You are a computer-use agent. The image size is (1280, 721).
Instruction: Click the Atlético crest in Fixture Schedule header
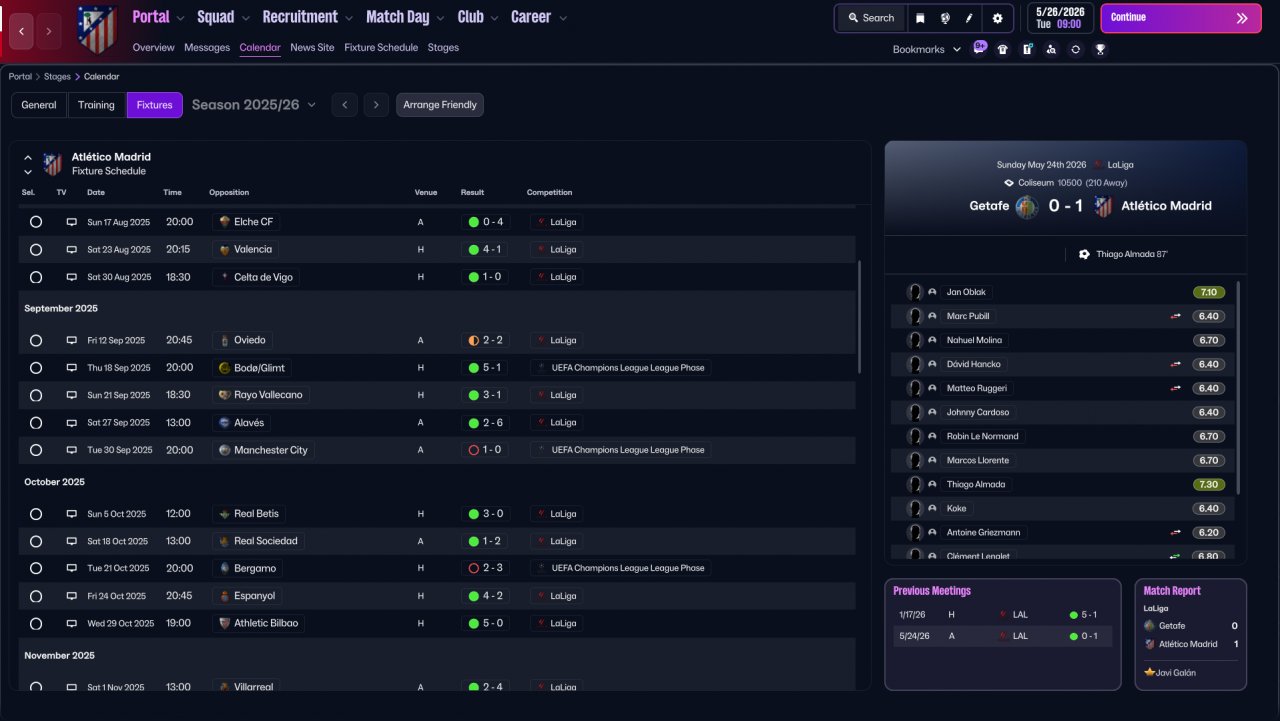coord(52,164)
